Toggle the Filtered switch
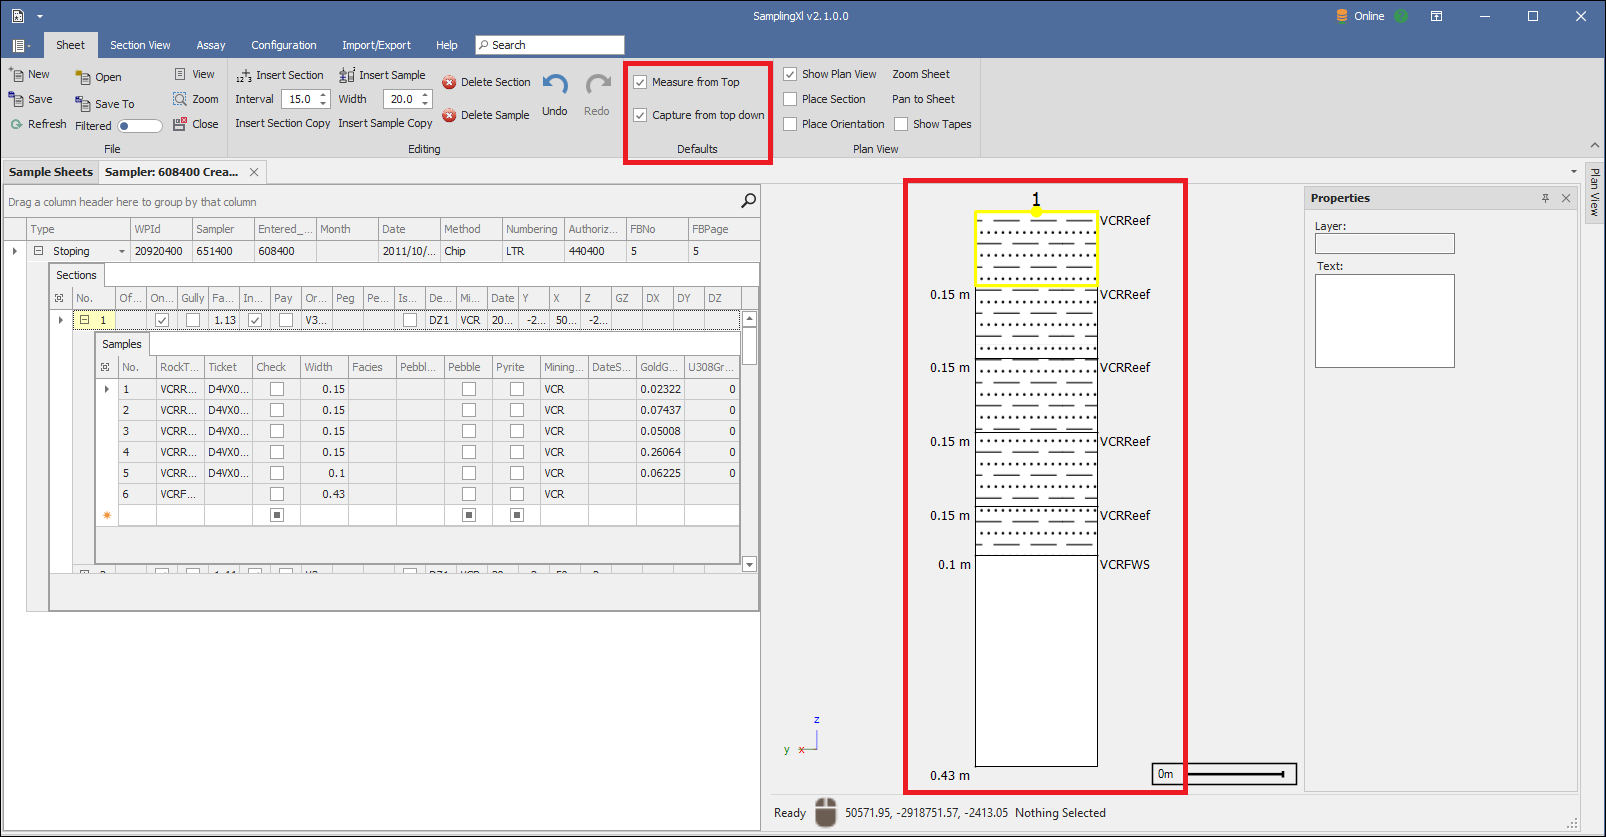 [139, 126]
